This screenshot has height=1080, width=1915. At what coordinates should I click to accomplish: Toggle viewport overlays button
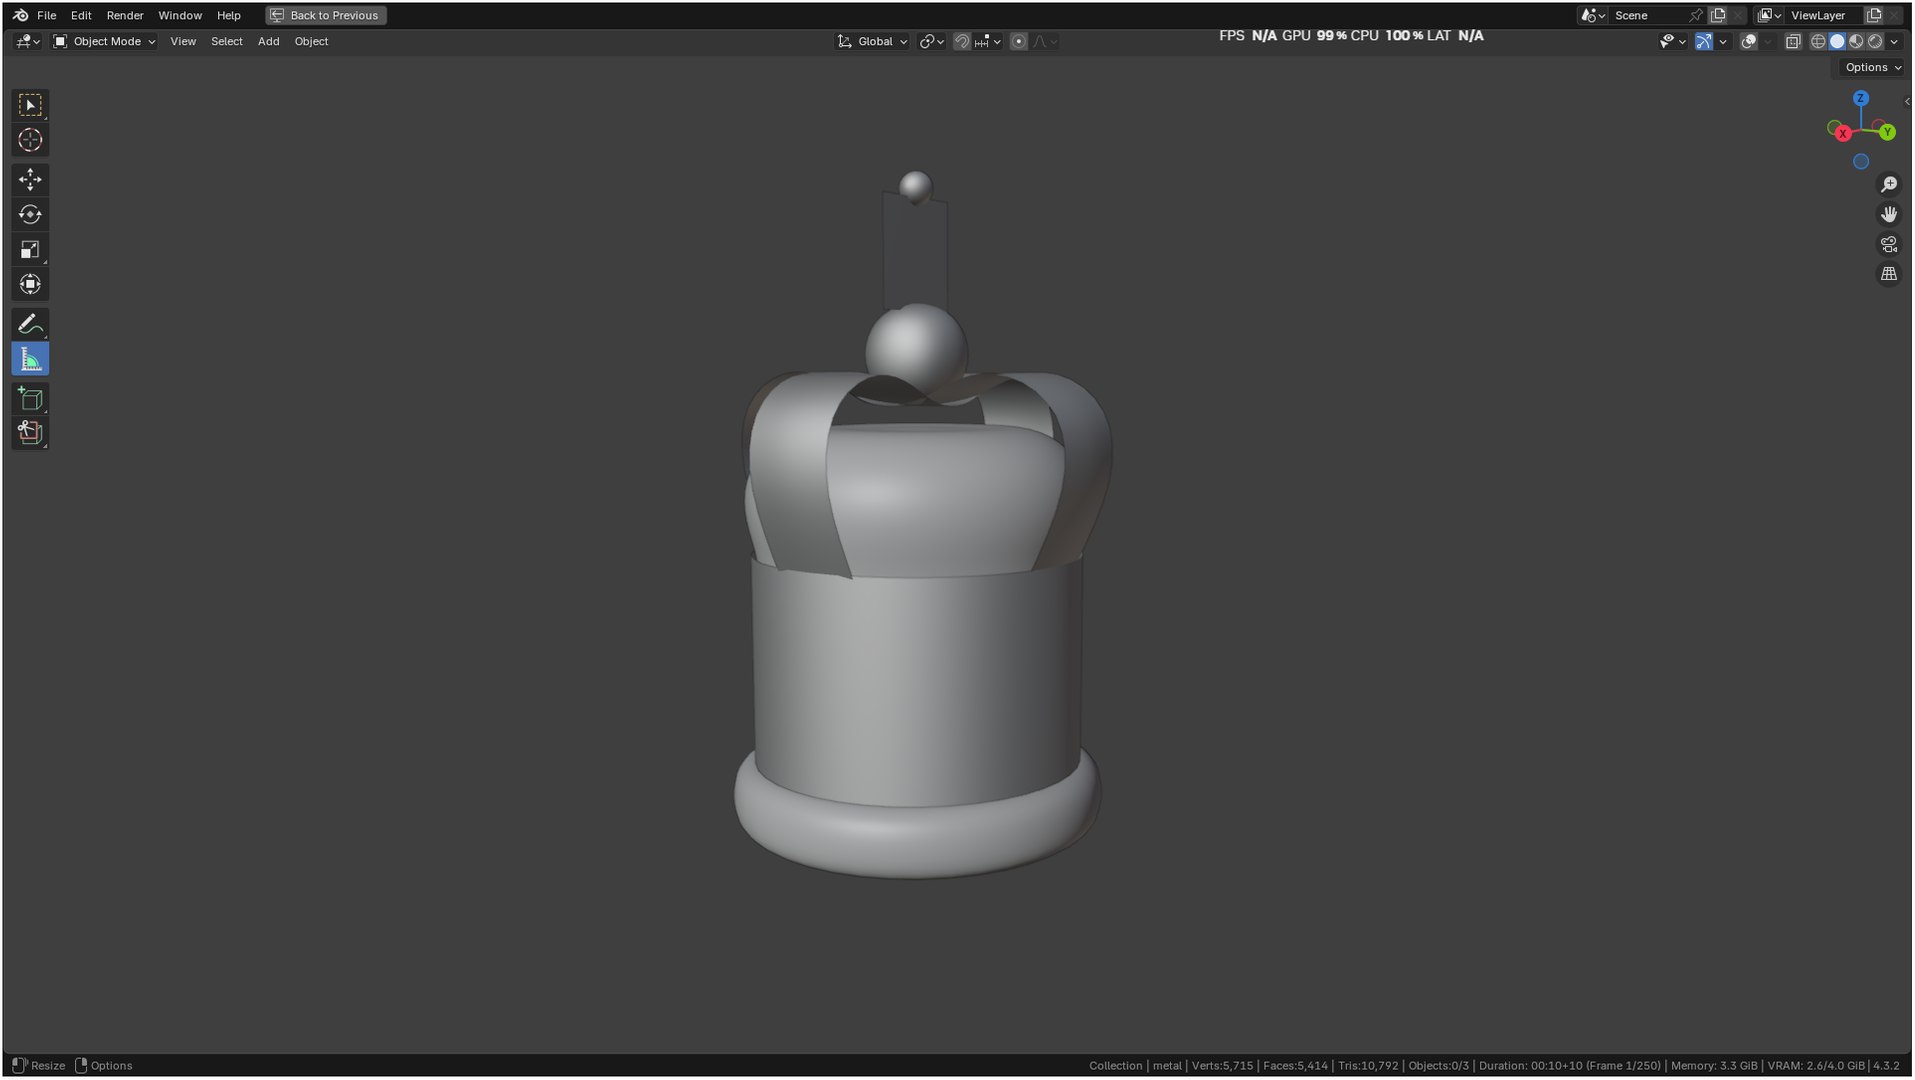[x=1748, y=41]
